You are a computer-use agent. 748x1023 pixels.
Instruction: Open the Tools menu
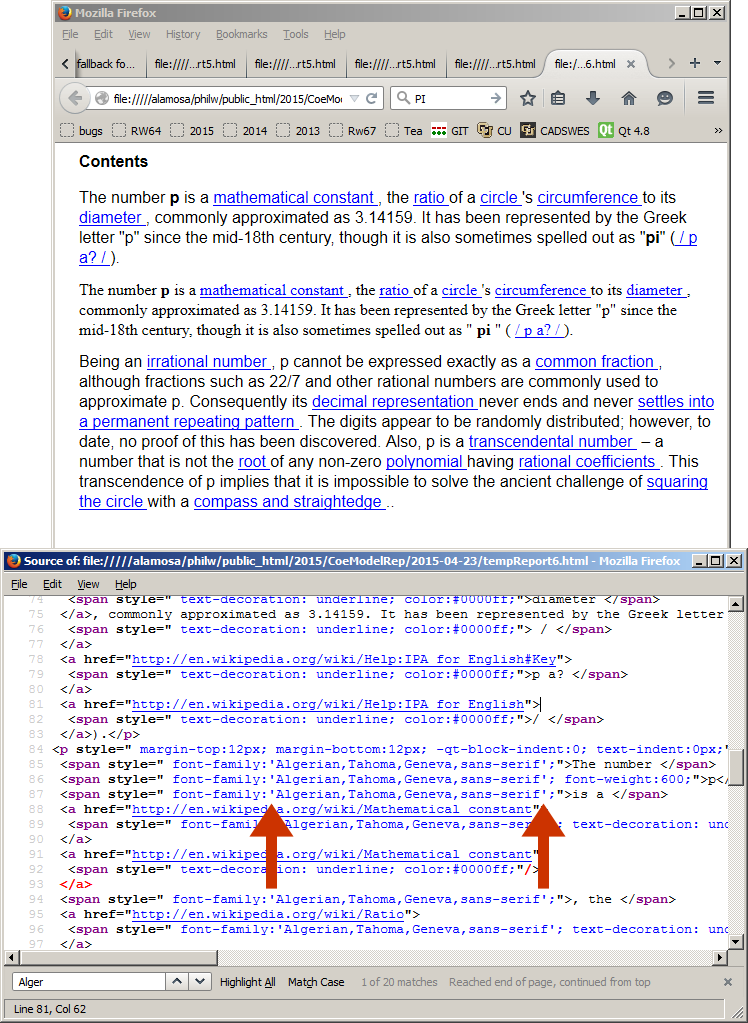[296, 34]
